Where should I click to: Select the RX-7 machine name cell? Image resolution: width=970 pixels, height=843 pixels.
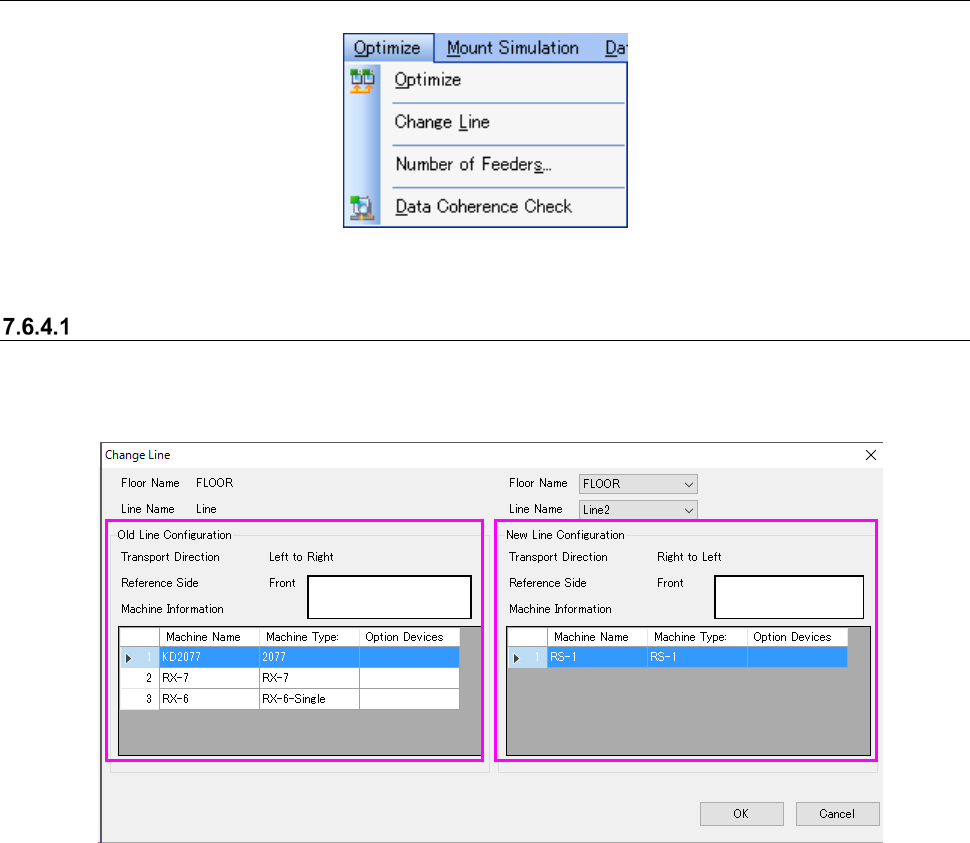(x=209, y=678)
